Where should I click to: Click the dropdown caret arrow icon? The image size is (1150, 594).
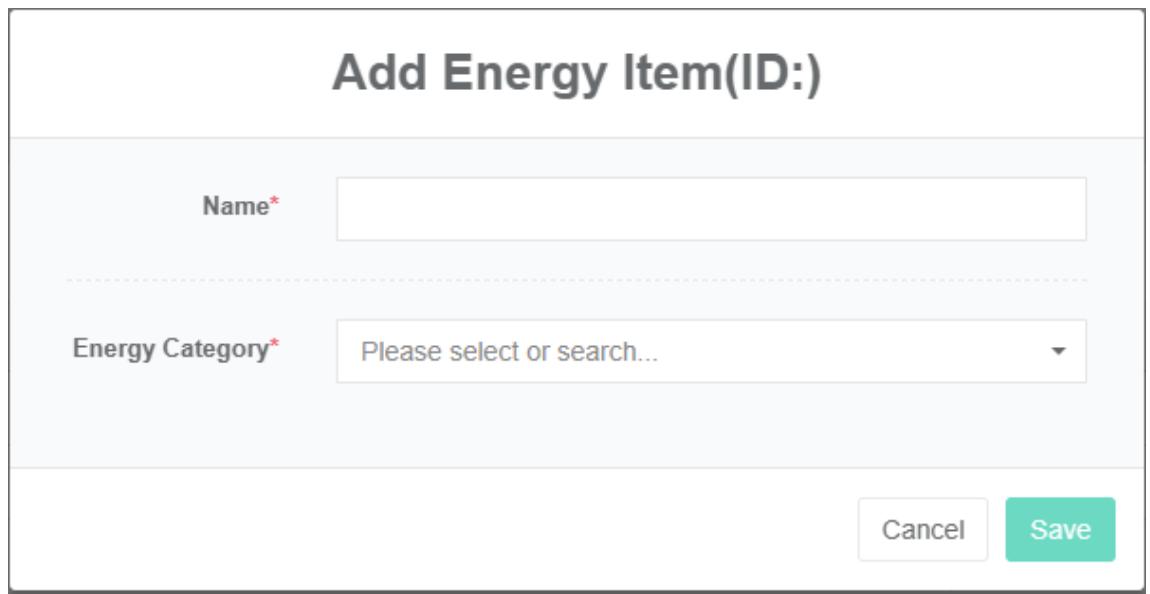click(1059, 352)
